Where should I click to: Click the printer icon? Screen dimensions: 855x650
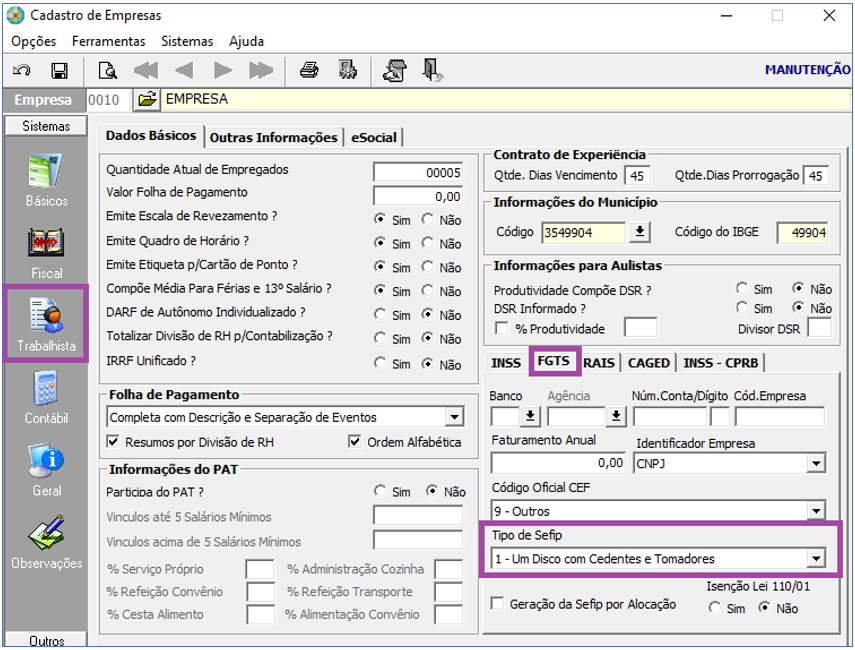click(309, 70)
